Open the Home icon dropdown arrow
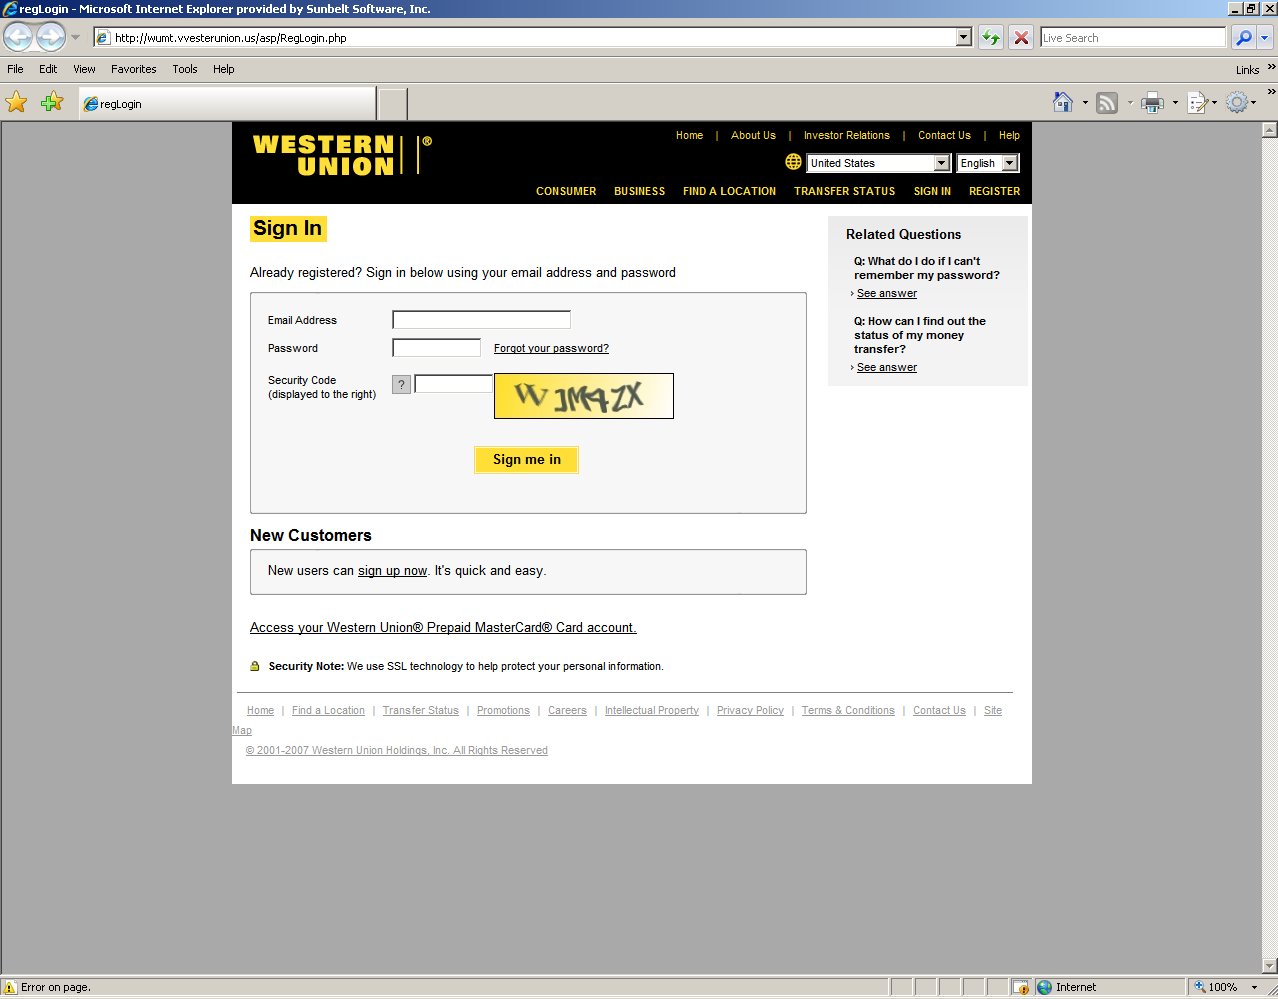The height and width of the screenshot is (999, 1278). pyautogui.click(x=1085, y=102)
